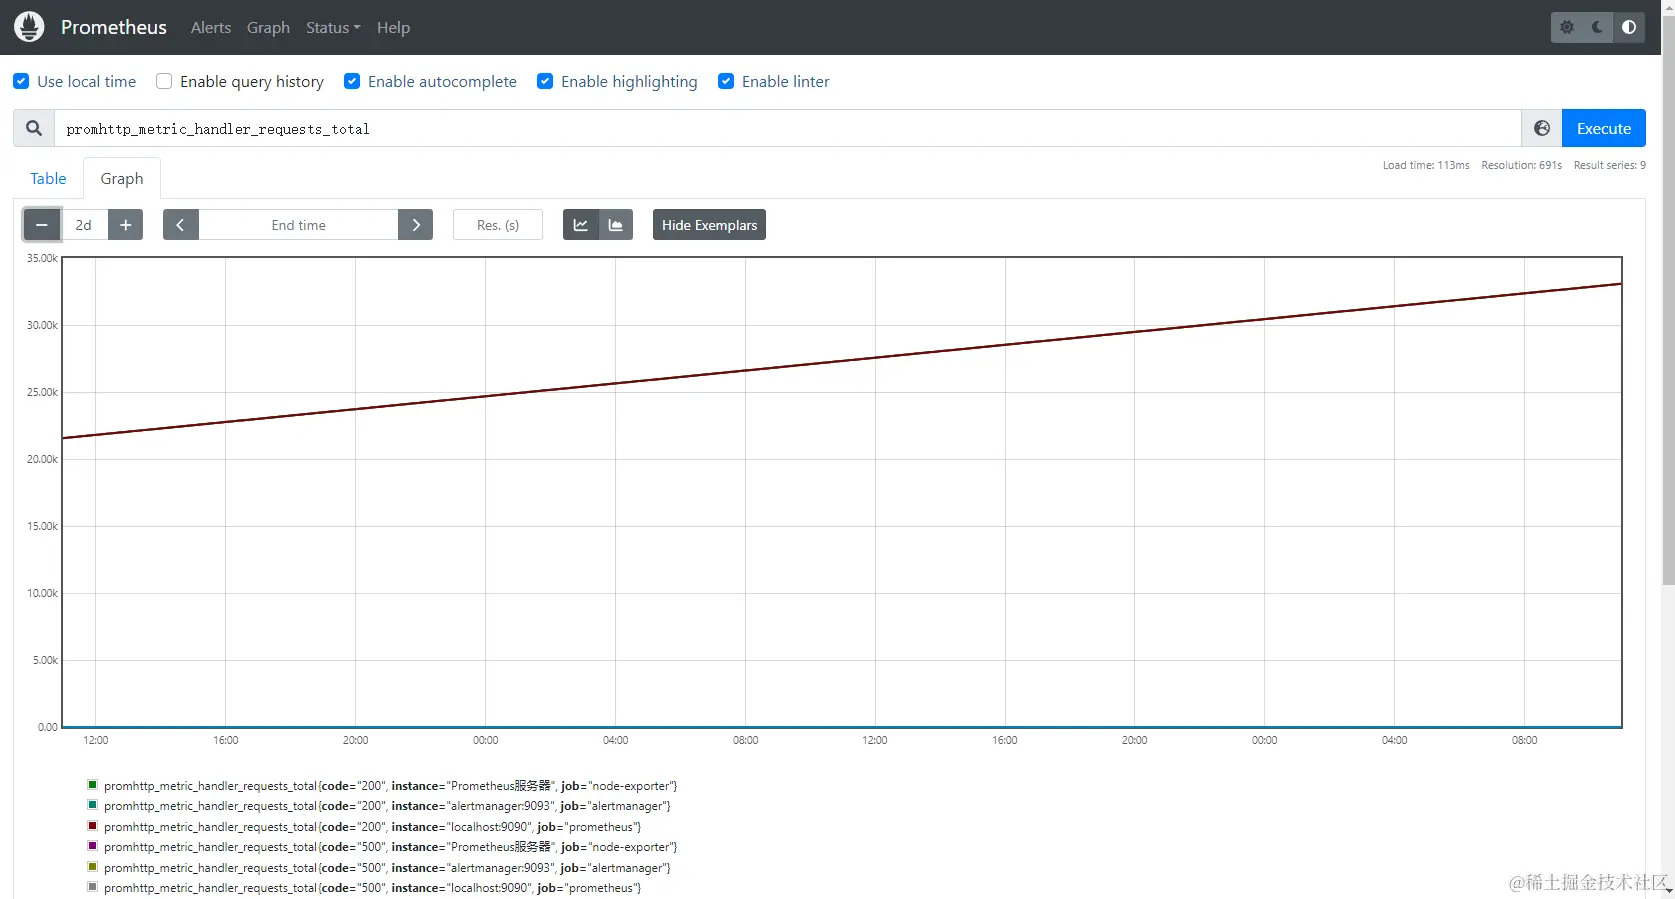Go to previous end time arrow

coord(180,225)
